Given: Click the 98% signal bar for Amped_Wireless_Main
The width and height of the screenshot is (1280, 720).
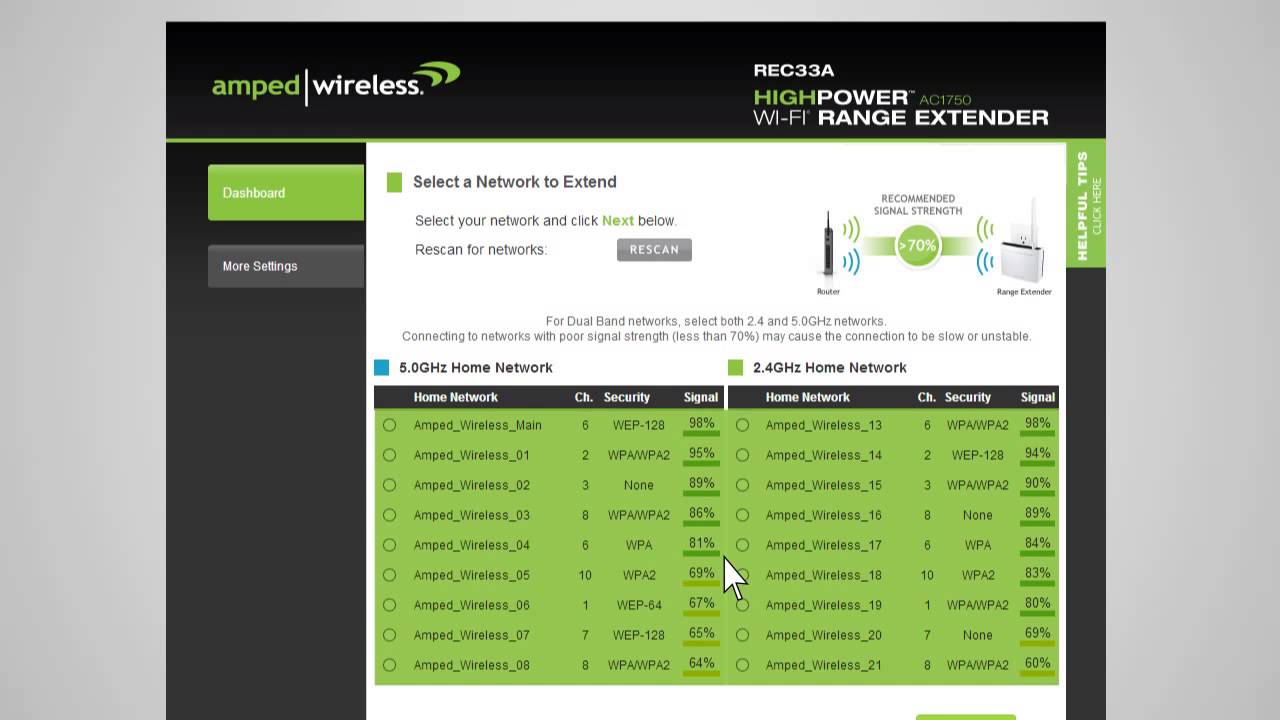Looking at the screenshot, I should pyautogui.click(x=701, y=424).
